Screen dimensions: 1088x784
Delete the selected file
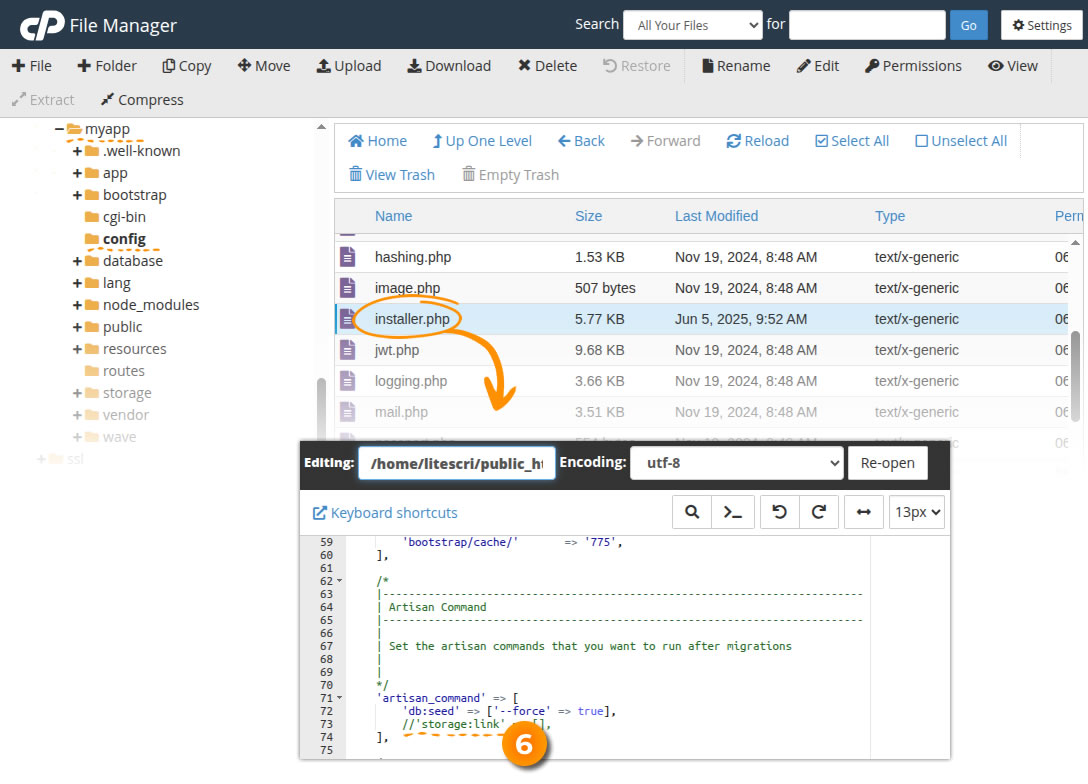point(547,66)
